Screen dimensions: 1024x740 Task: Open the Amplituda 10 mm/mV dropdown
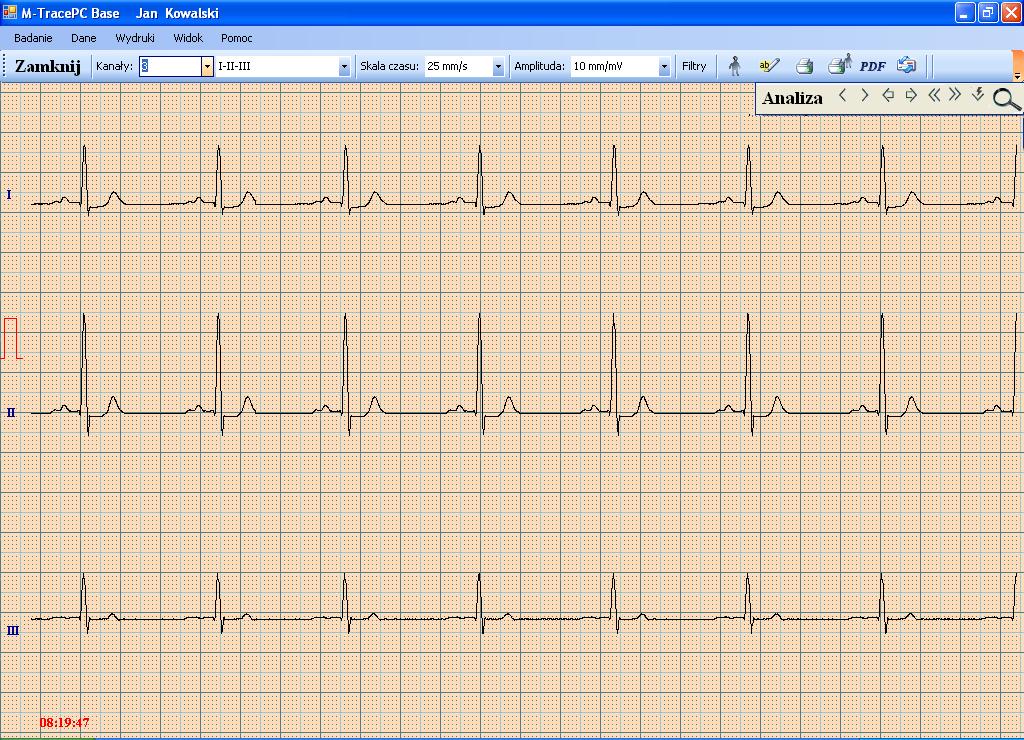tap(664, 66)
